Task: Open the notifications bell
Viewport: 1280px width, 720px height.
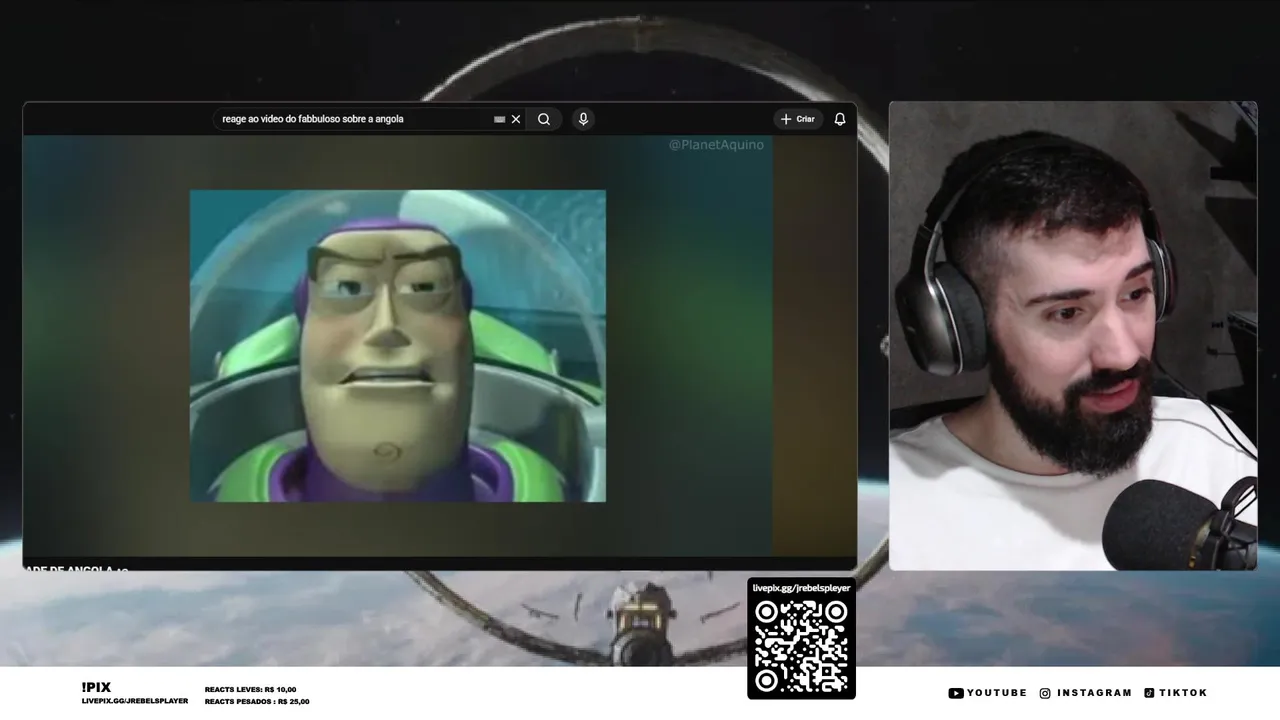Action: [x=840, y=119]
